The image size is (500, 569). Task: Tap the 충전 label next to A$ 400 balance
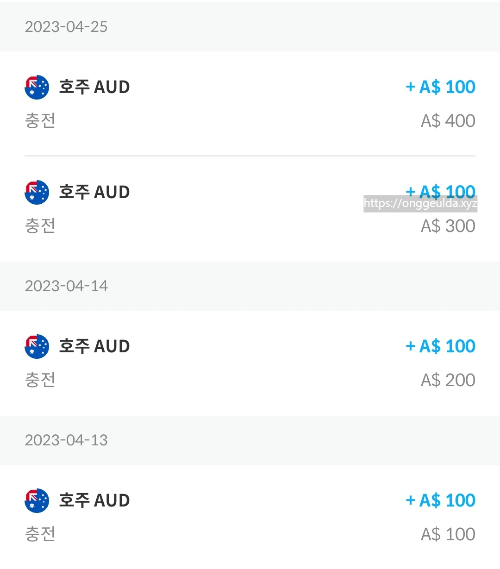pyautogui.click(x=40, y=121)
